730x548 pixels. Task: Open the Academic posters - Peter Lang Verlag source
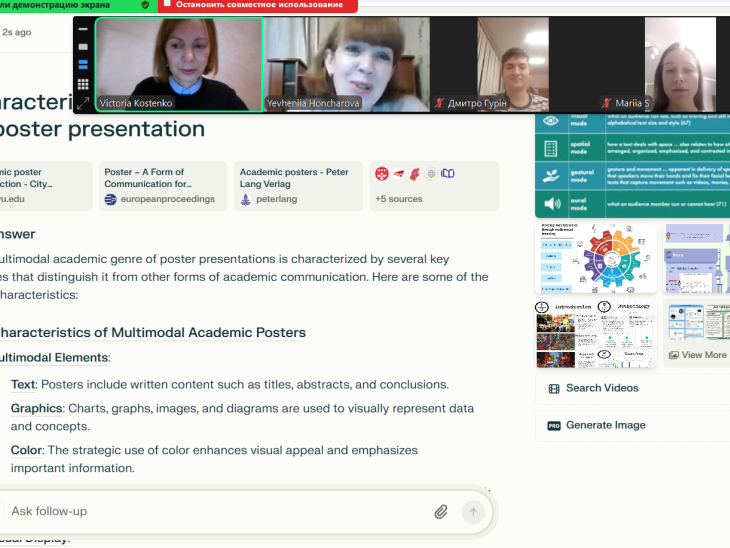point(298,186)
